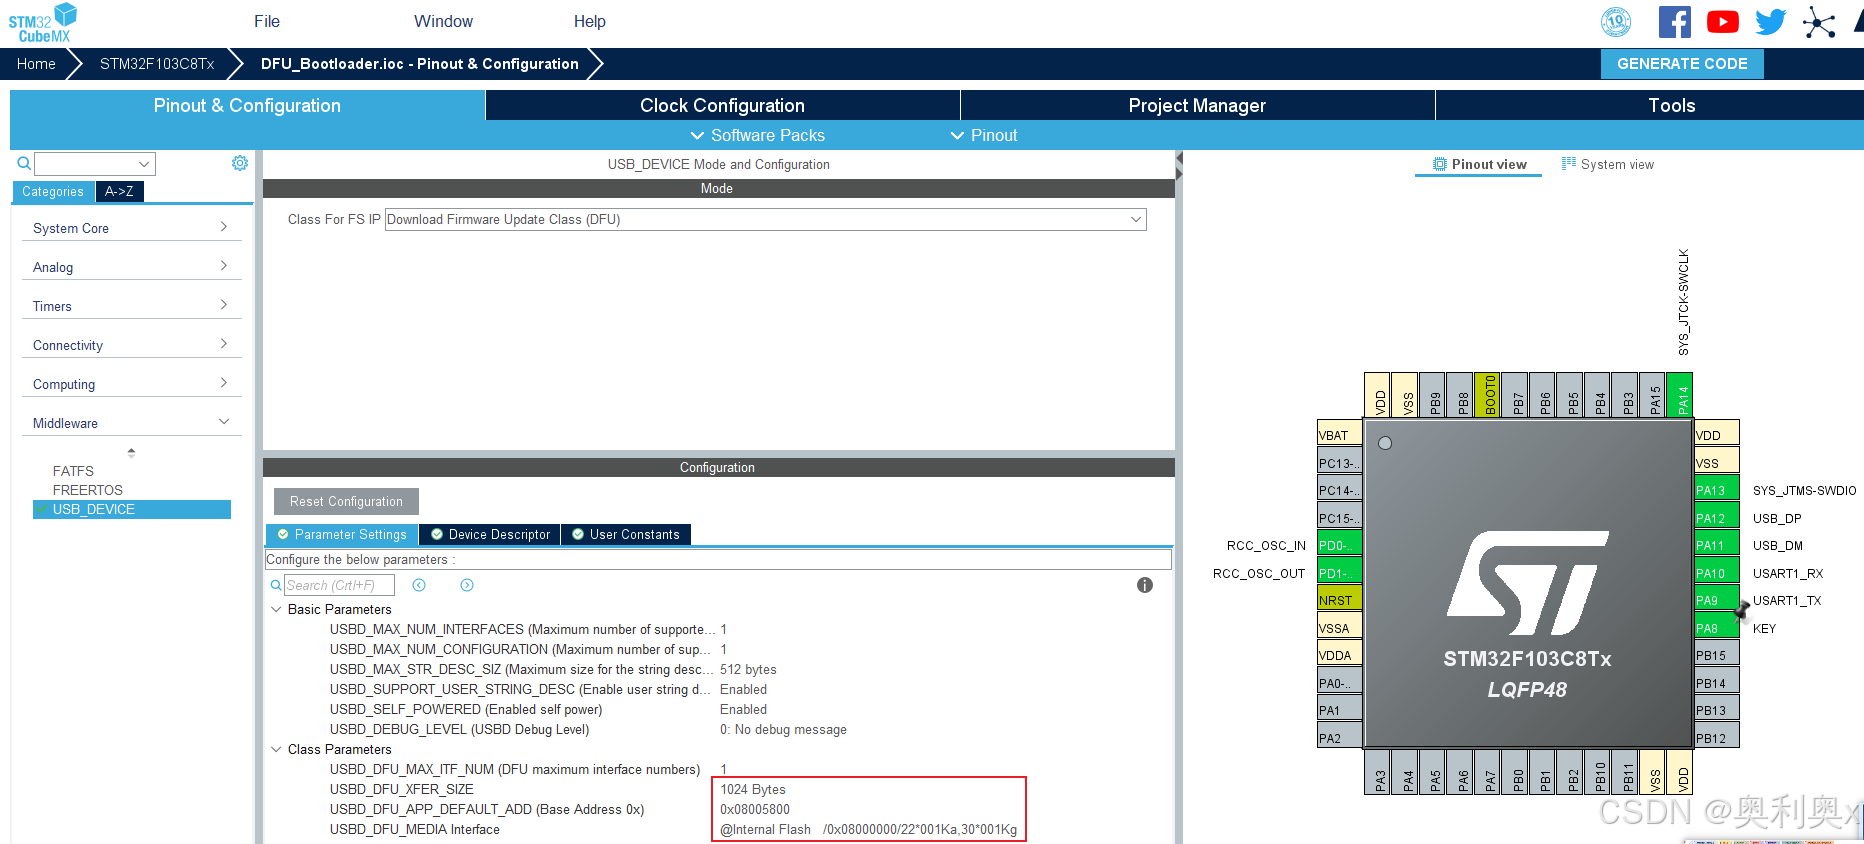Open the Window menu
1864x844 pixels.
click(x=443, y=21)
